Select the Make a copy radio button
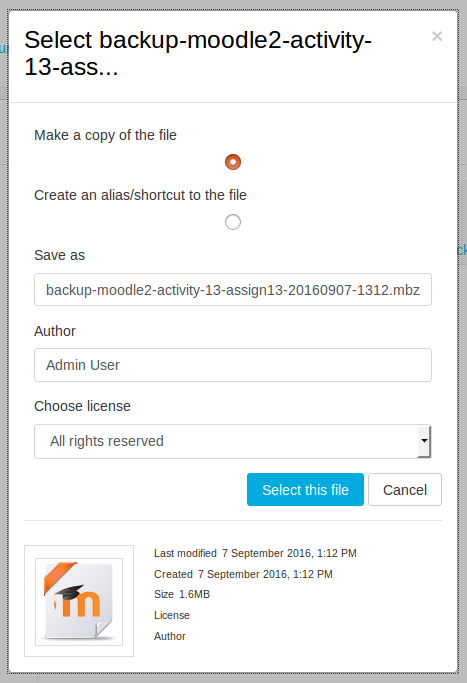This screenshot has height=683, width=467. coord(233,162)
